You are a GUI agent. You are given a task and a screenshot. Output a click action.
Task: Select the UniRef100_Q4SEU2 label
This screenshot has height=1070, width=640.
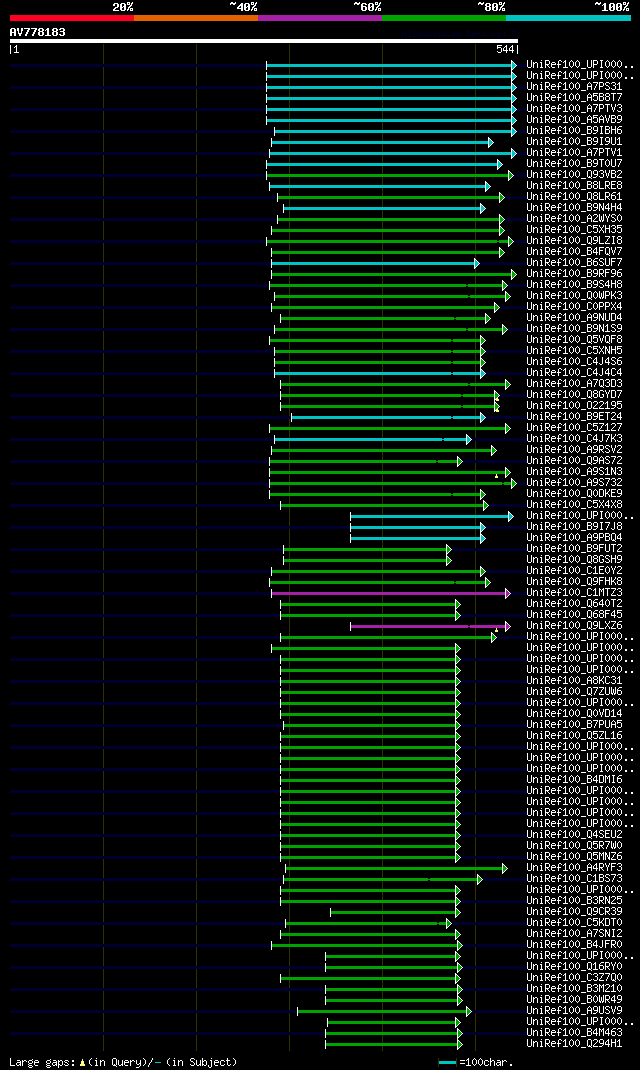pyautogui.click(x=574, y=834)
